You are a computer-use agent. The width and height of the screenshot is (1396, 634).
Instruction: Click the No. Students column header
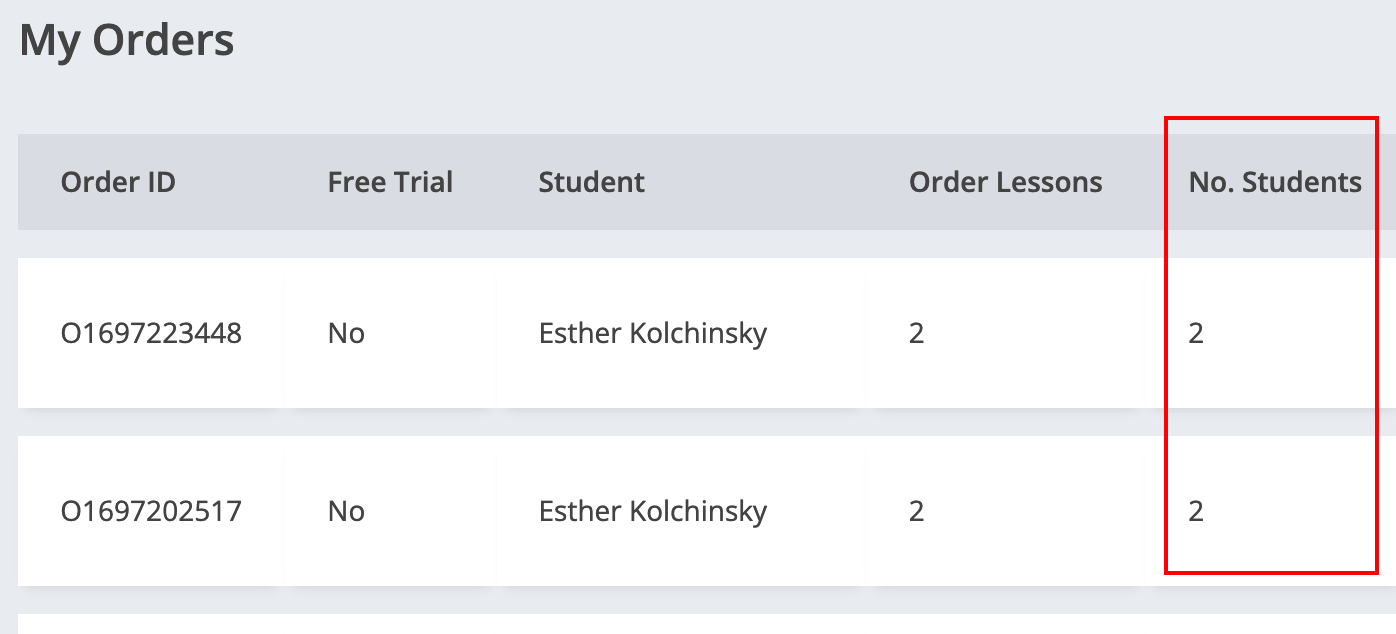tap(1275, 182)
